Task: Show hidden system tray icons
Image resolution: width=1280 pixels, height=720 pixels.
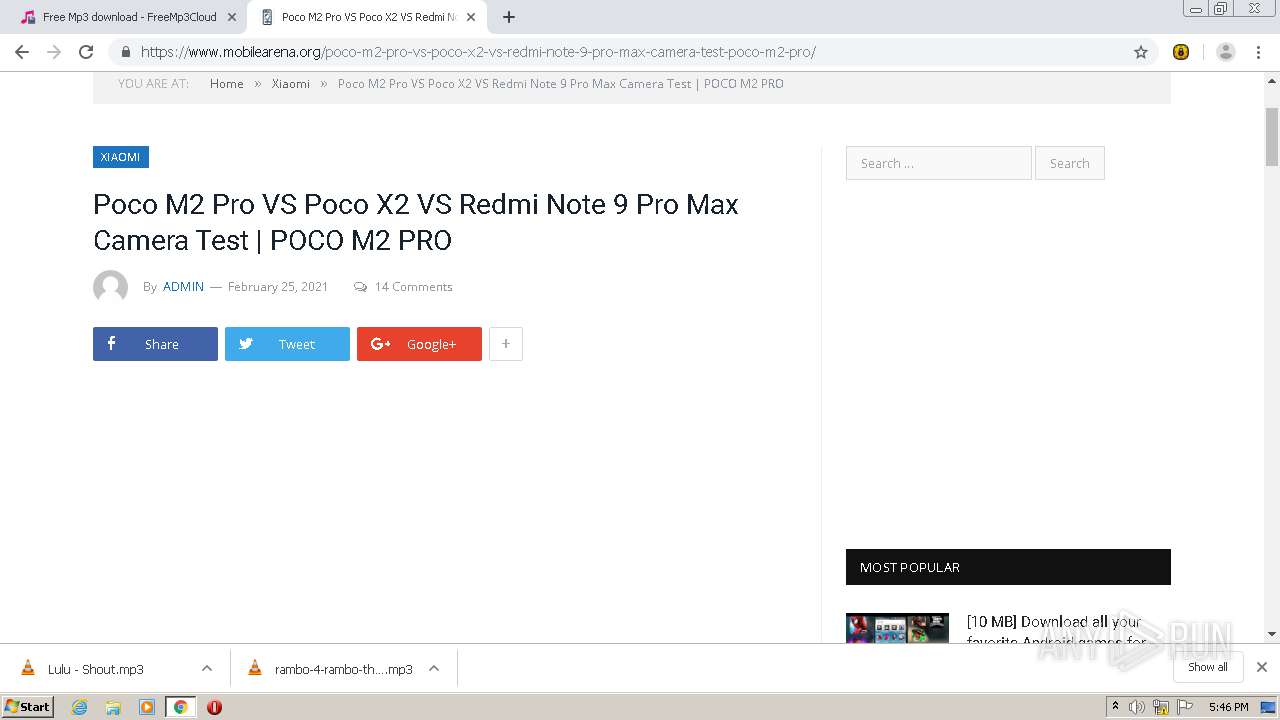Action: click(1115, 707)
